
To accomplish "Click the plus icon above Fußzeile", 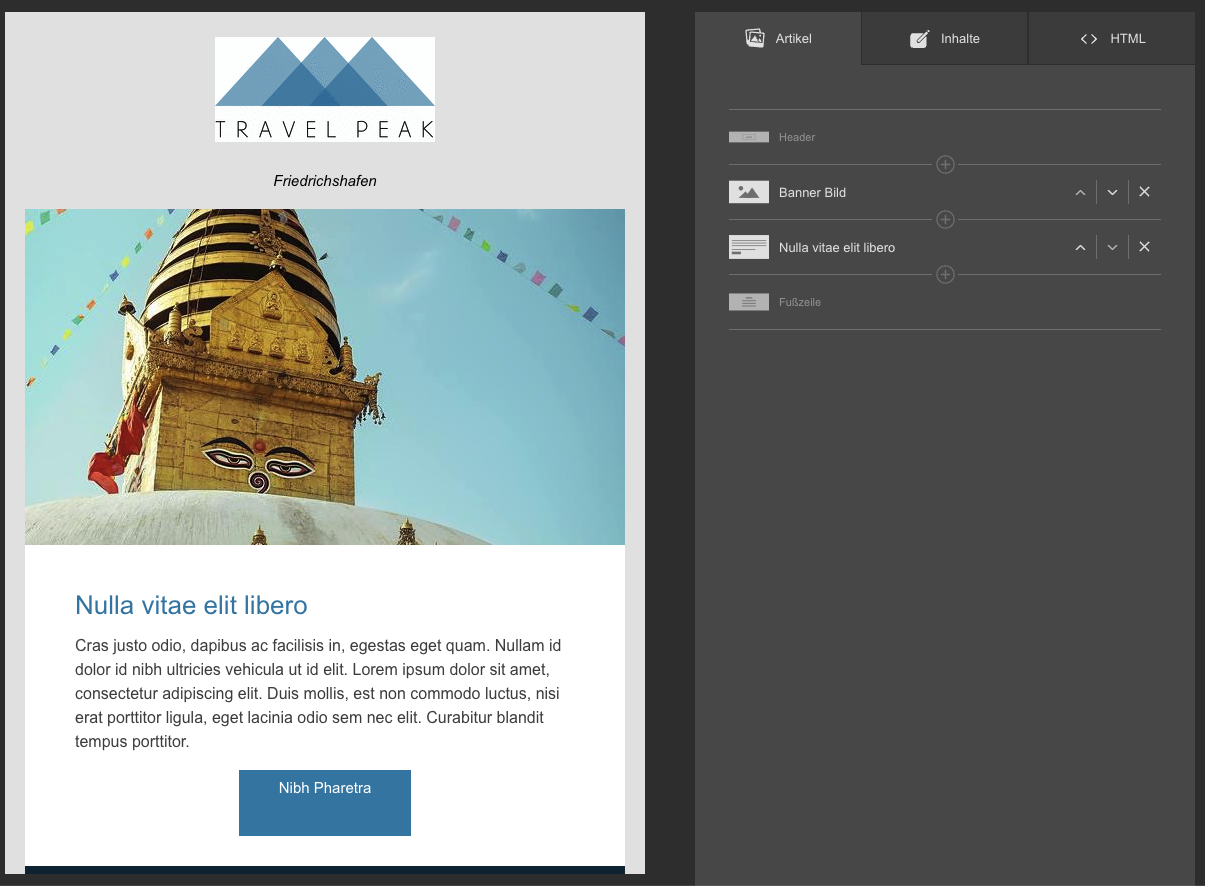I will point(945,275).
